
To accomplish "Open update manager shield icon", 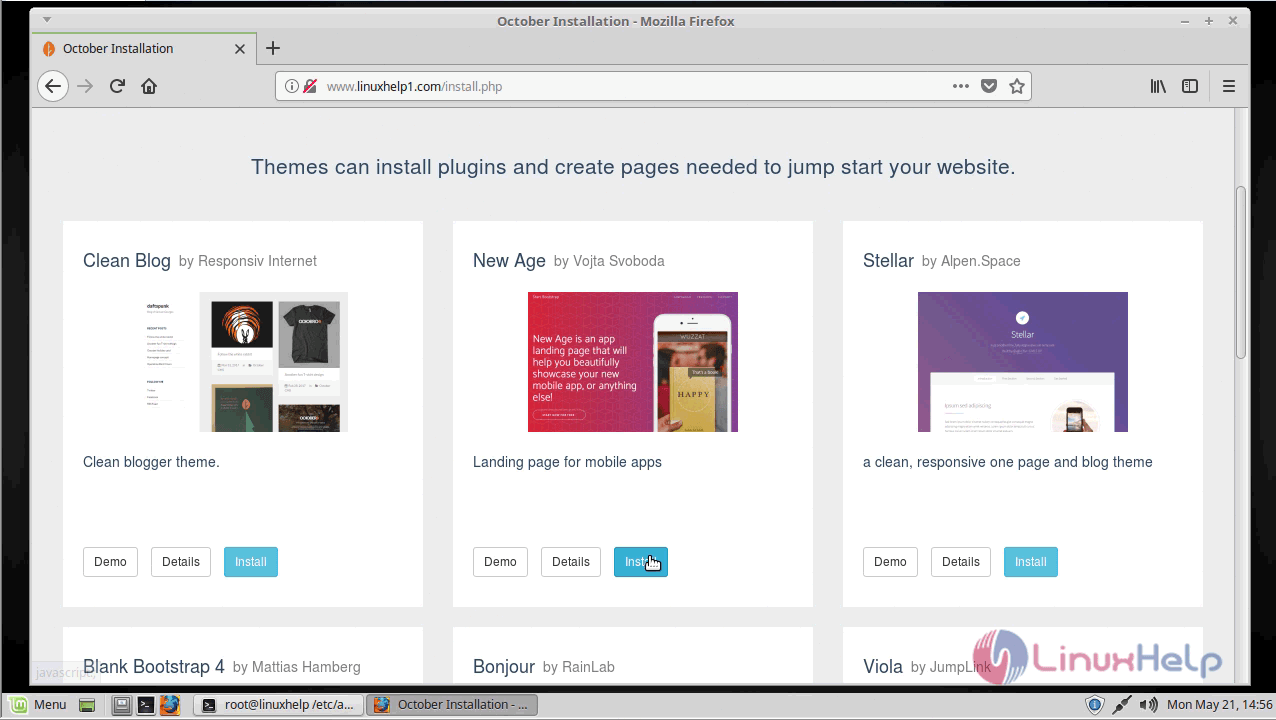I will [1095, 705].
